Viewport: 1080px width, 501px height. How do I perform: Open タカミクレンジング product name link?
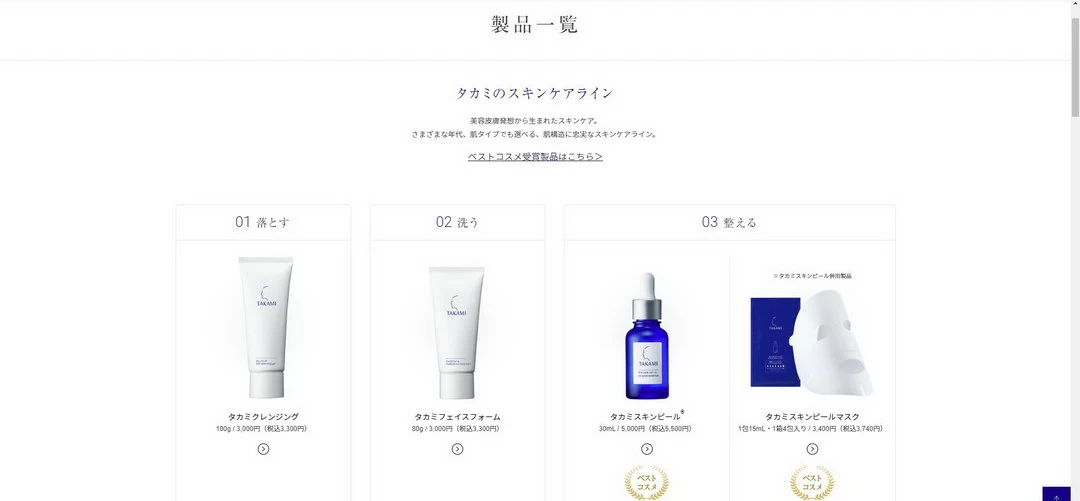(x=263, y=417)
